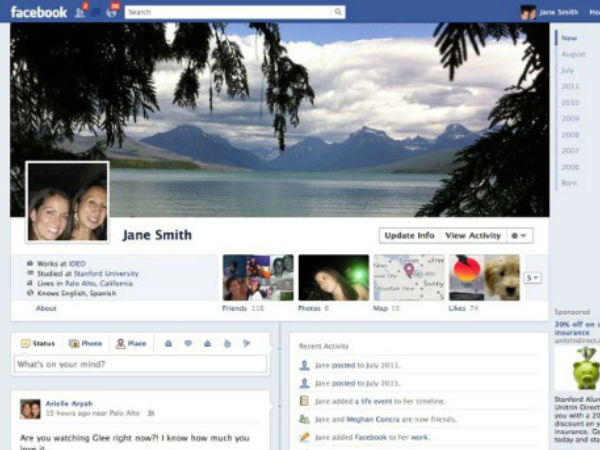Click the Place pin icon in the composer

(120, 343)
